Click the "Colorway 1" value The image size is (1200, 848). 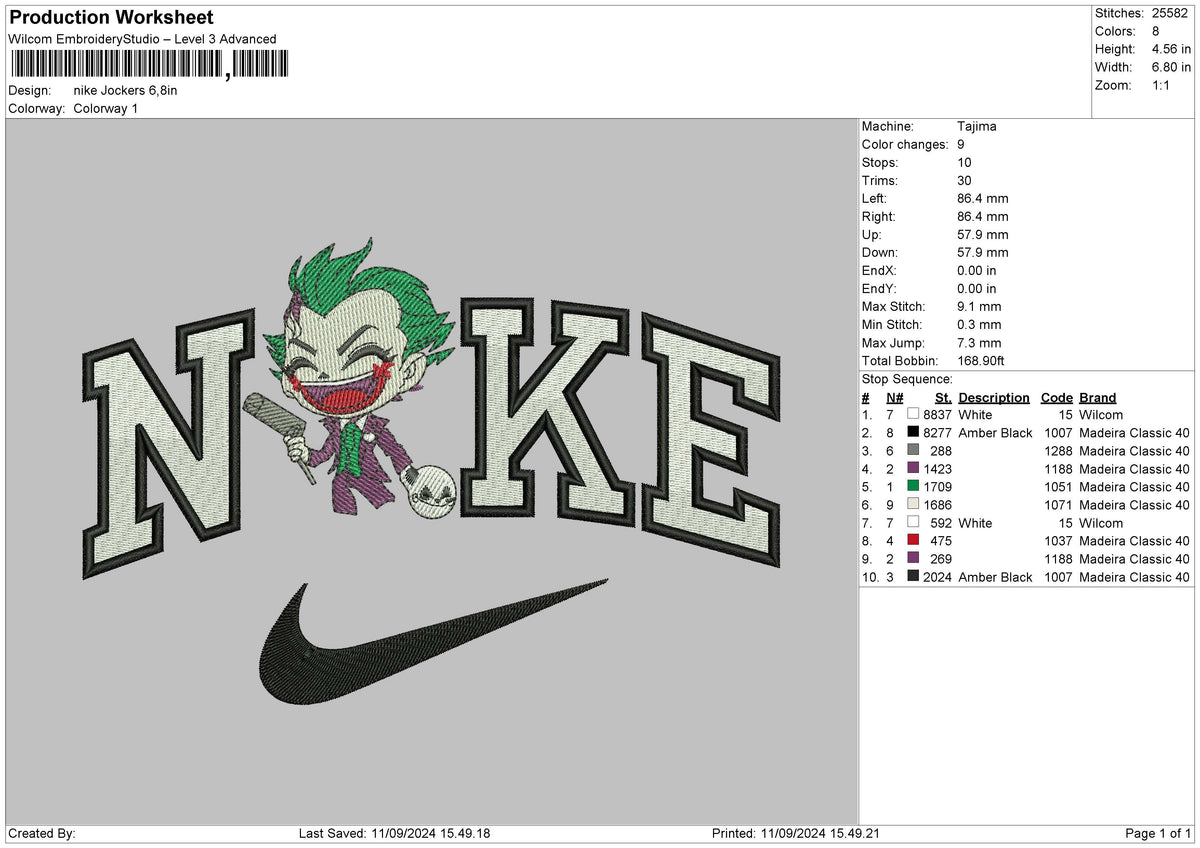[x=106, y=108]
